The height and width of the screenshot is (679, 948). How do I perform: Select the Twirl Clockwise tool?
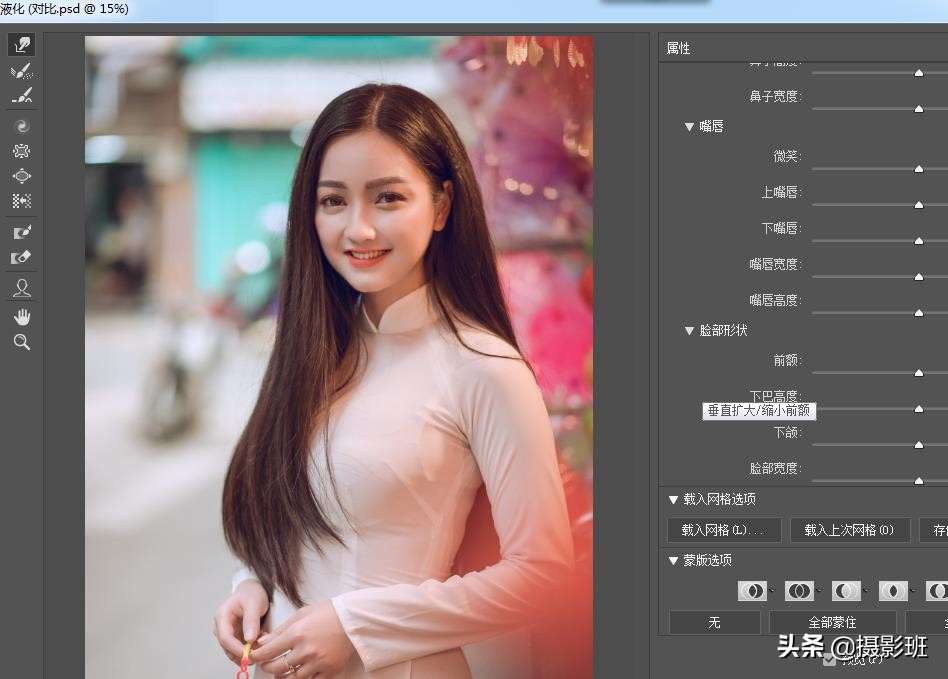point(22,126)
